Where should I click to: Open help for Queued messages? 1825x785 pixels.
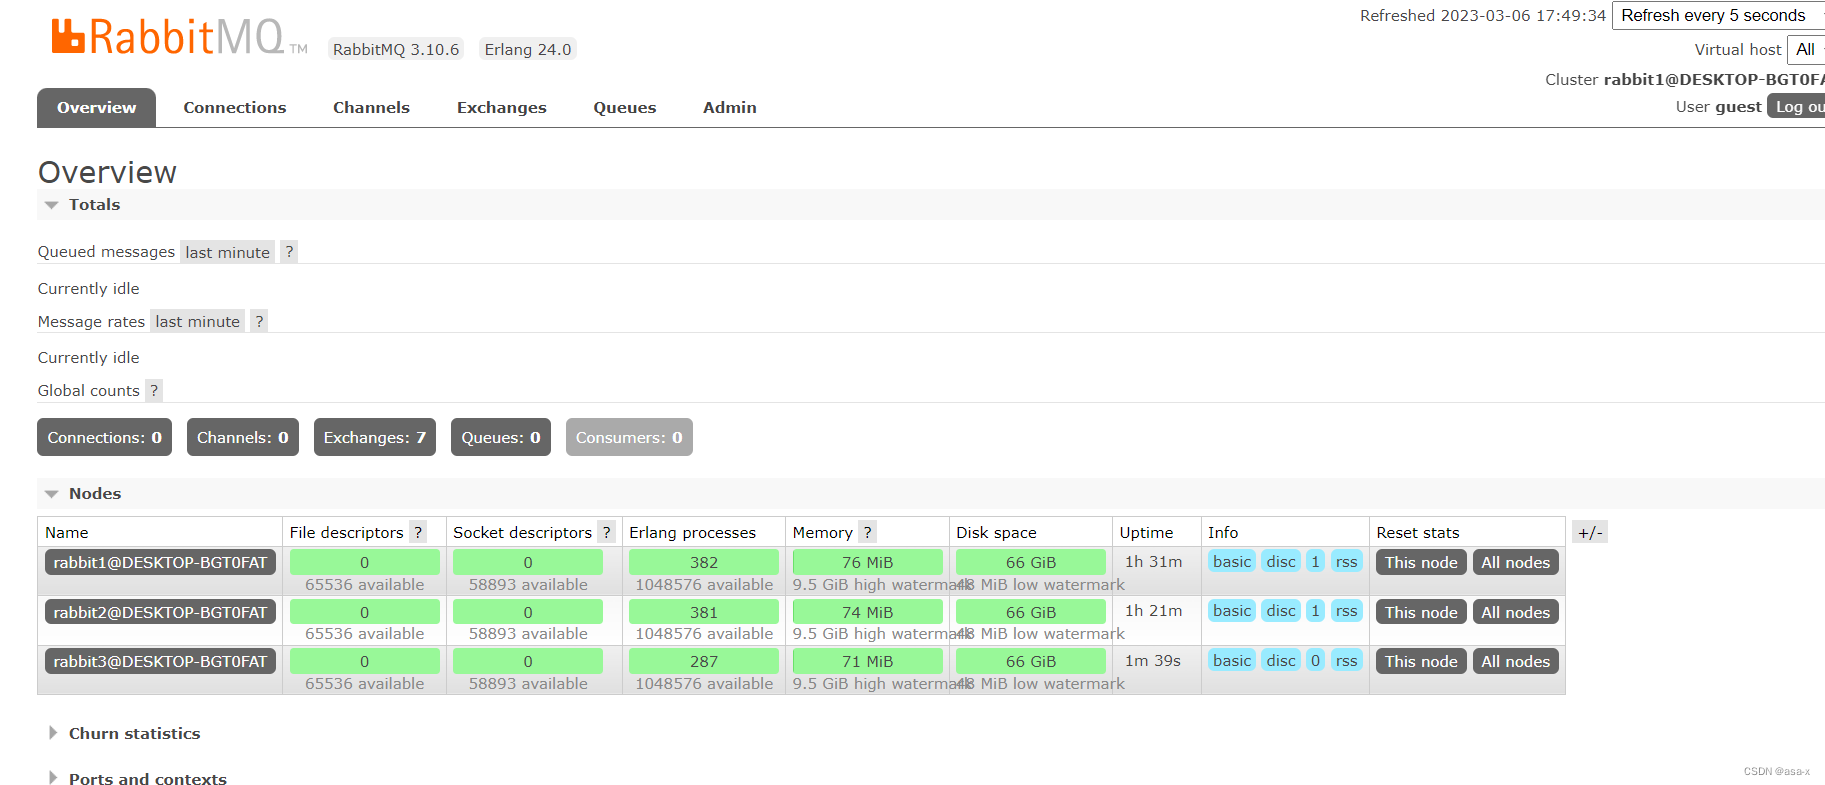click(x=289, y=252)
